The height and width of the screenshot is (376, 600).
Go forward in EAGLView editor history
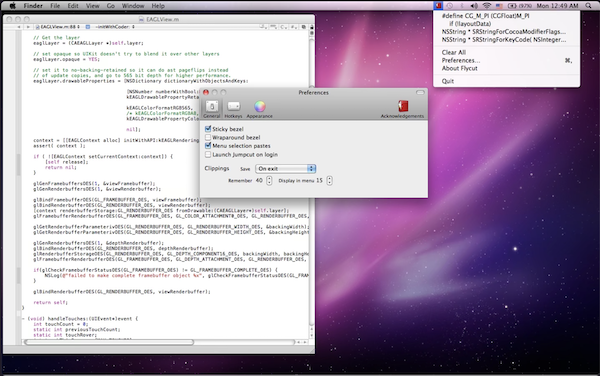(x=28, y=27)
